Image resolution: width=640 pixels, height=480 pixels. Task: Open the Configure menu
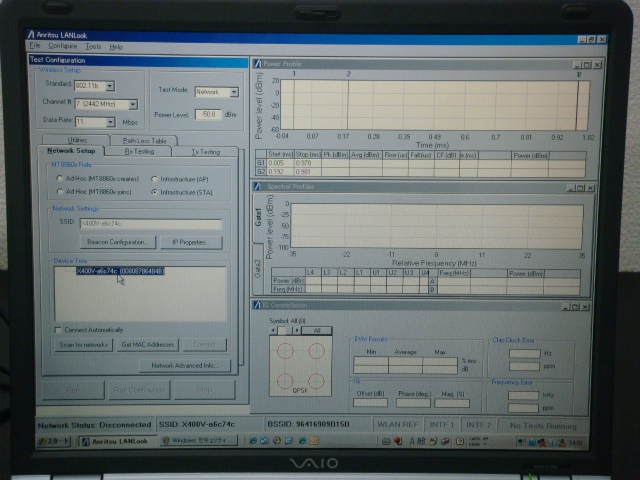(x=62, y=46)
